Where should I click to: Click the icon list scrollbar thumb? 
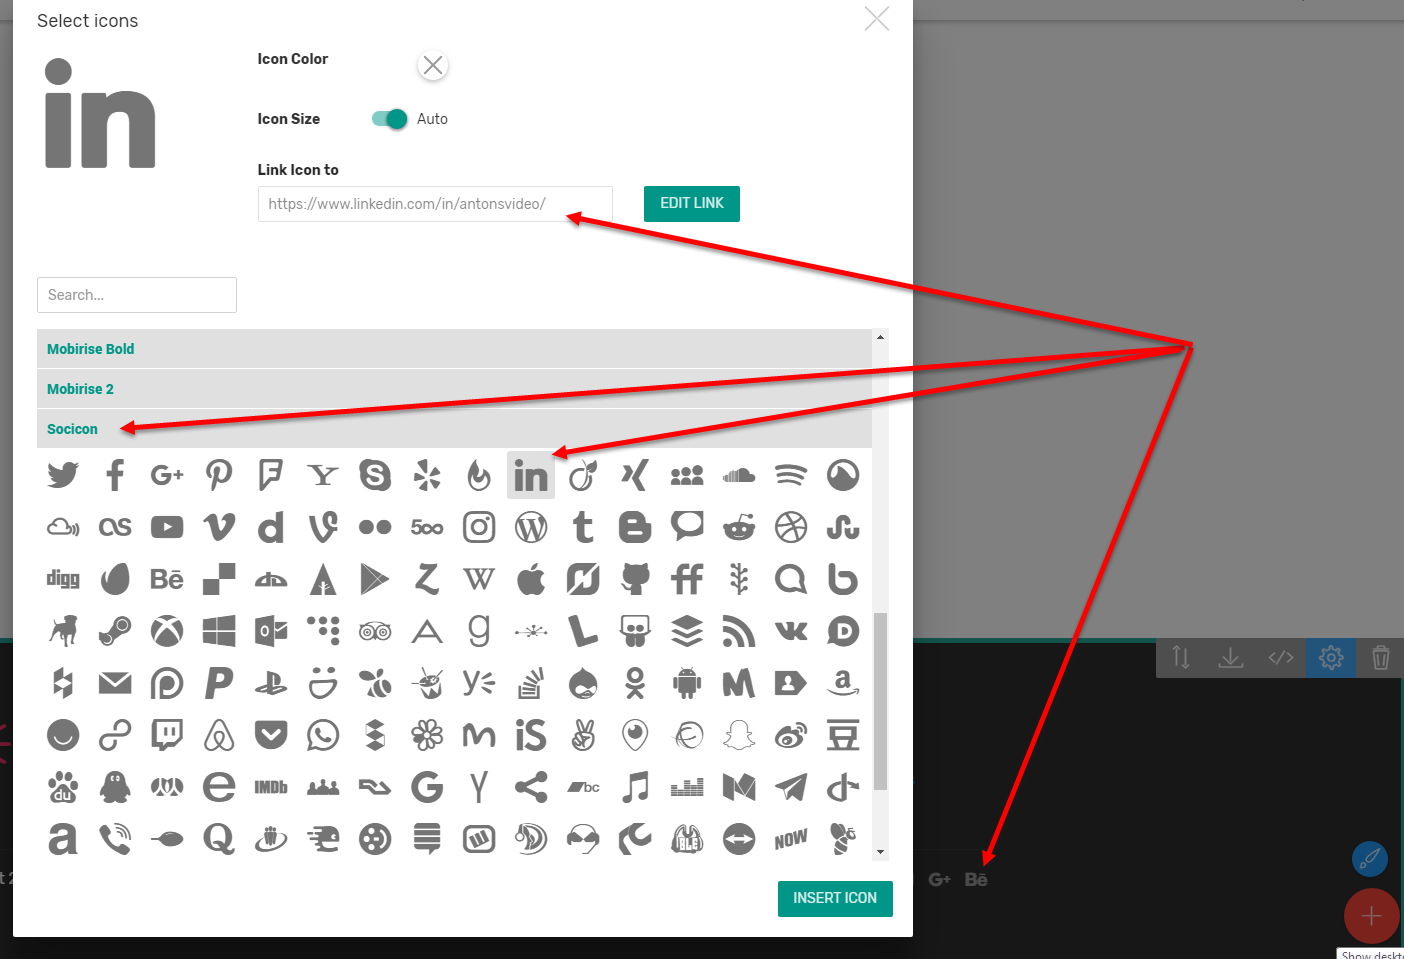coord(880,702)
